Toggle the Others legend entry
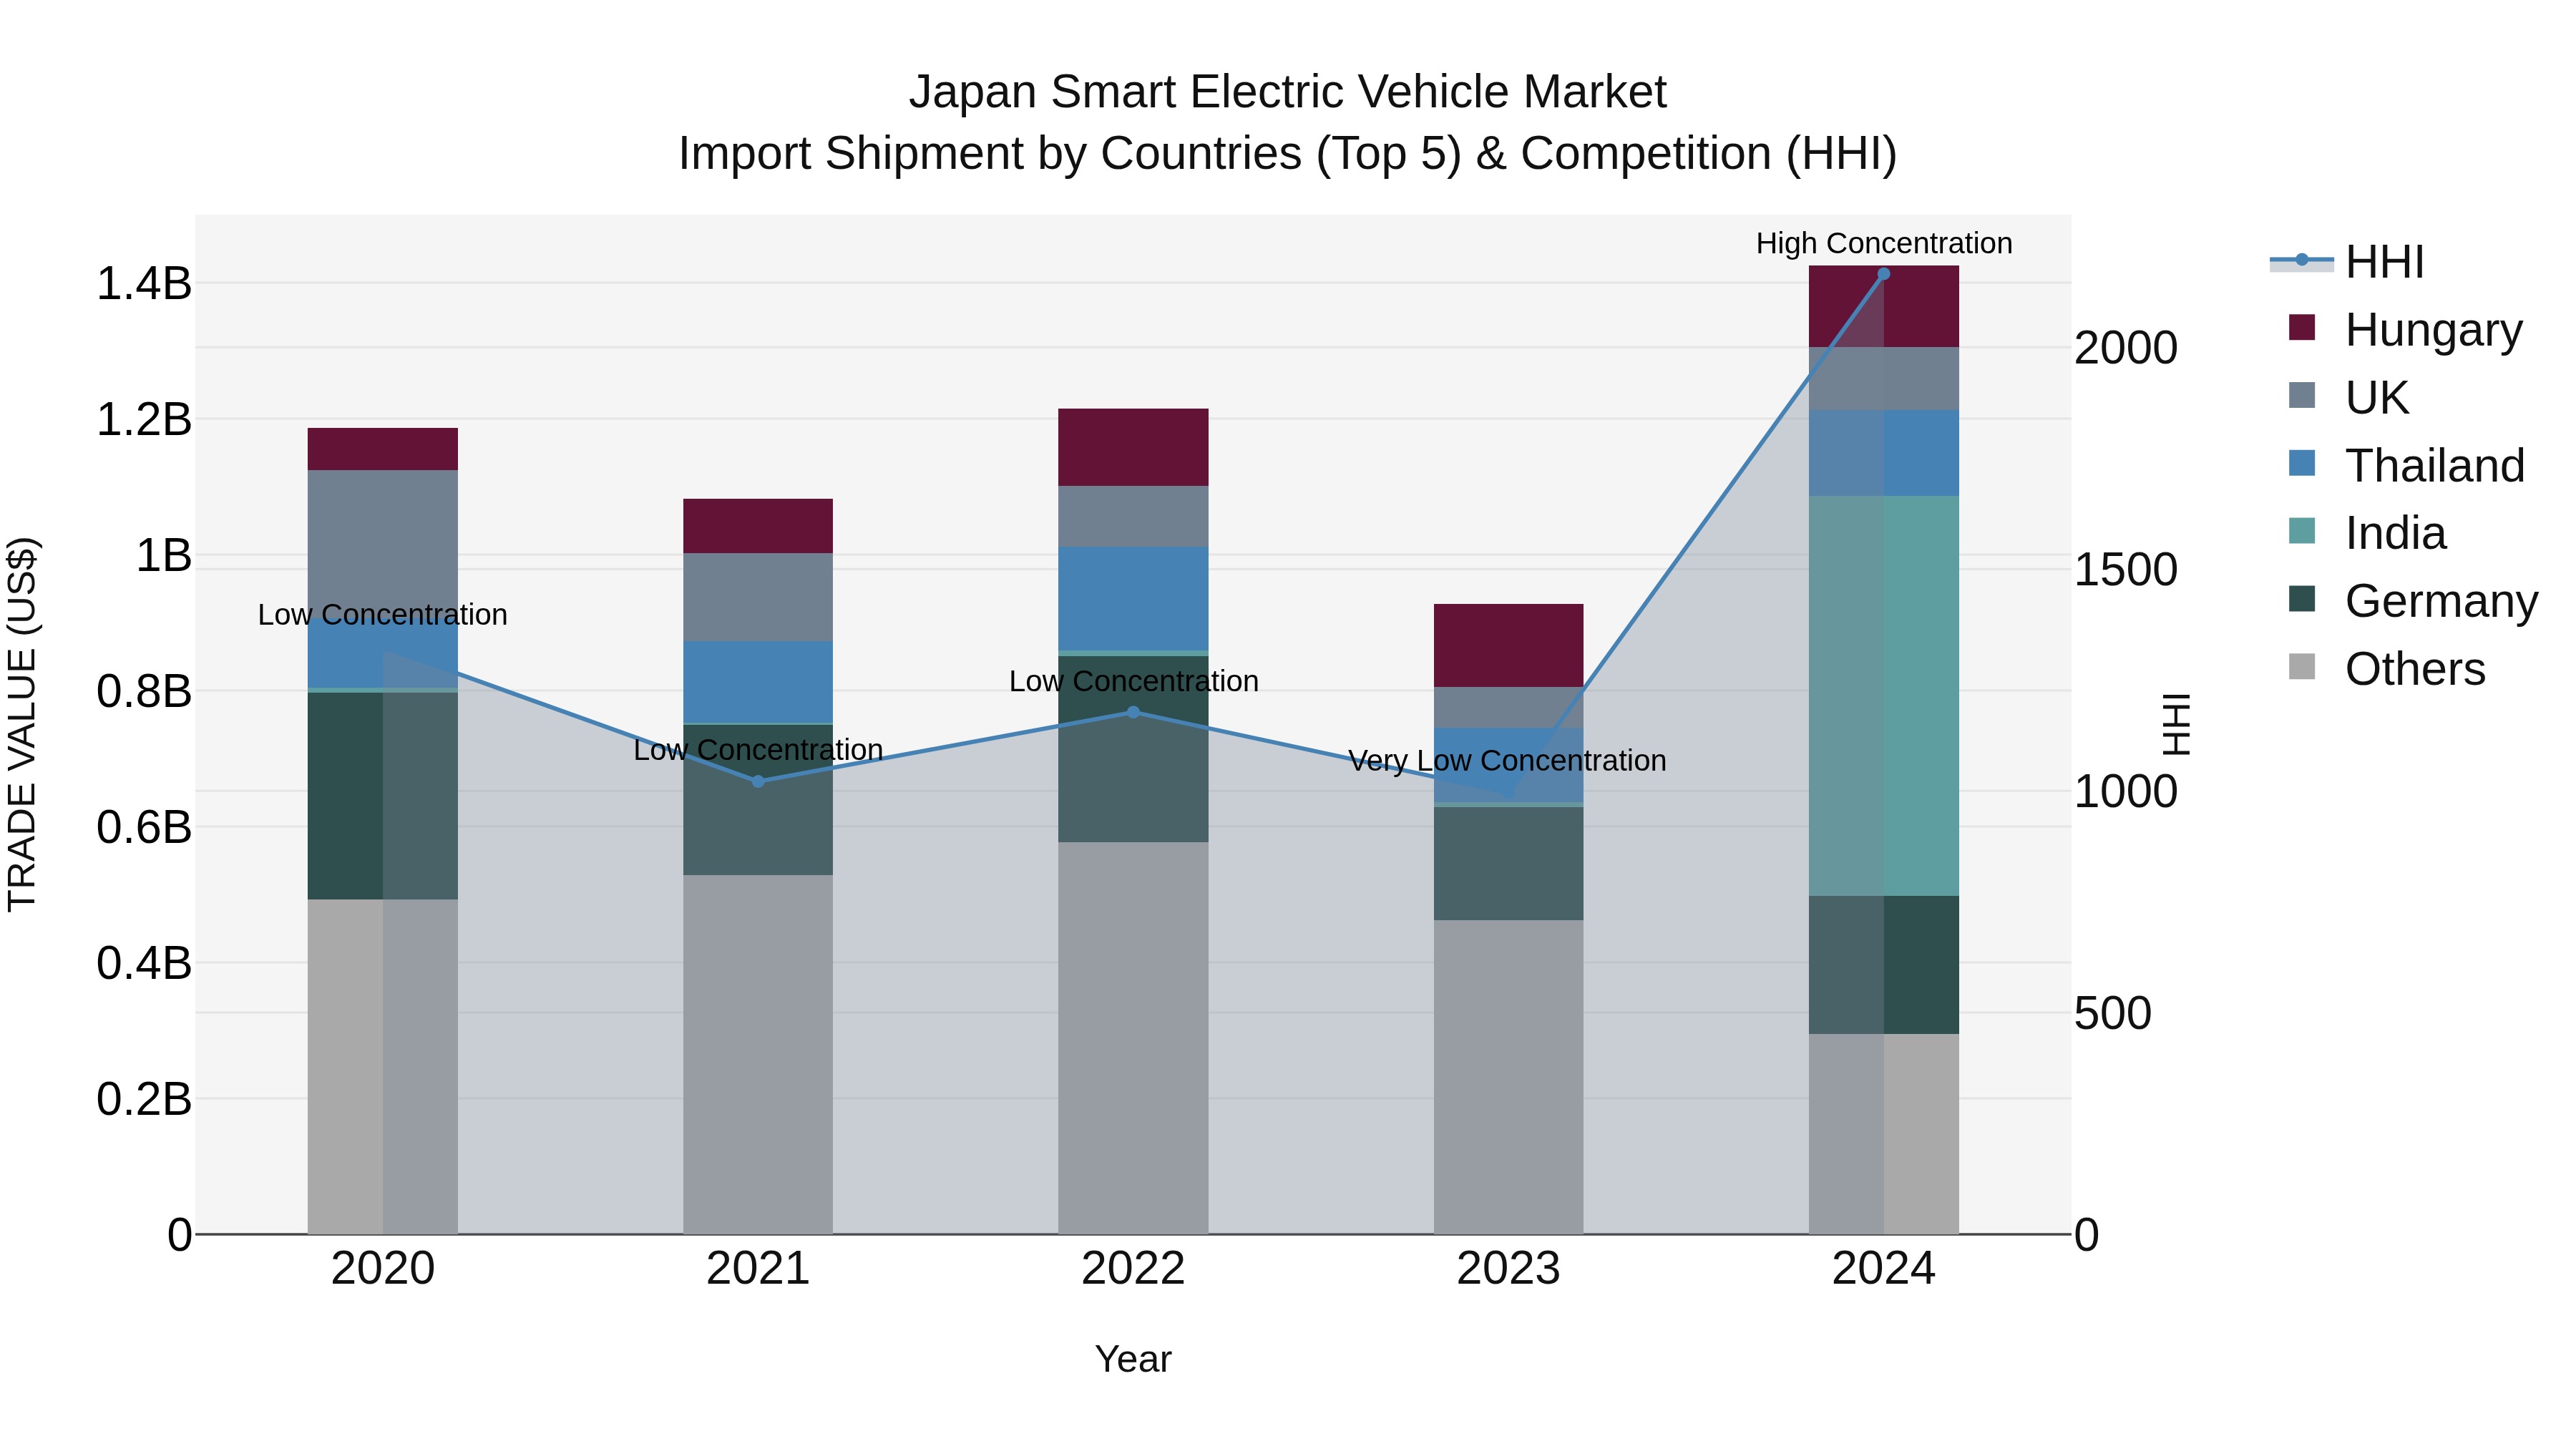Screen dimensions: 2576x1449 [x=2386, y=669]
